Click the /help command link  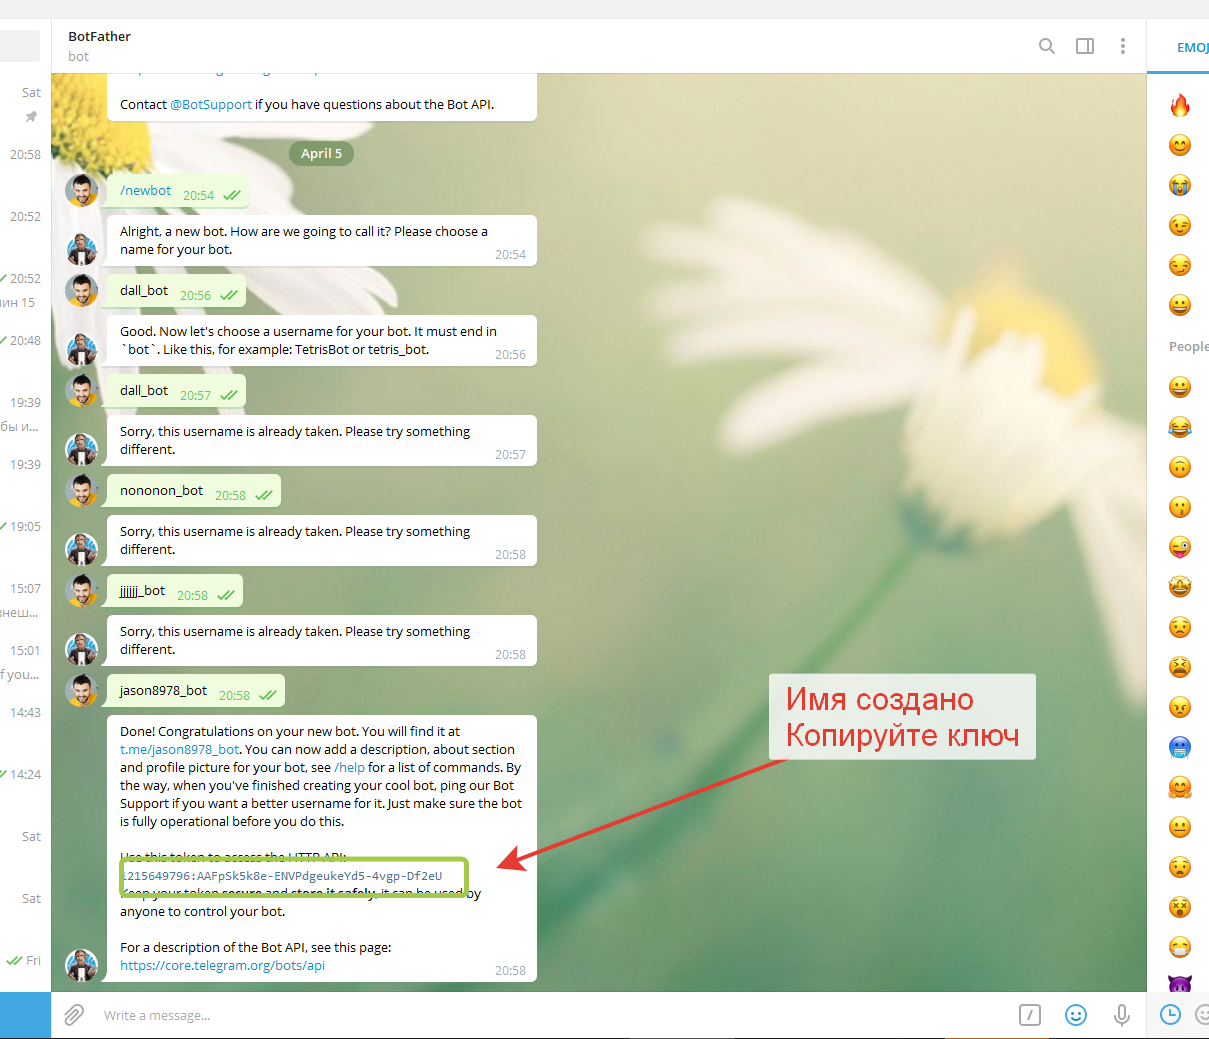(350, 768)
